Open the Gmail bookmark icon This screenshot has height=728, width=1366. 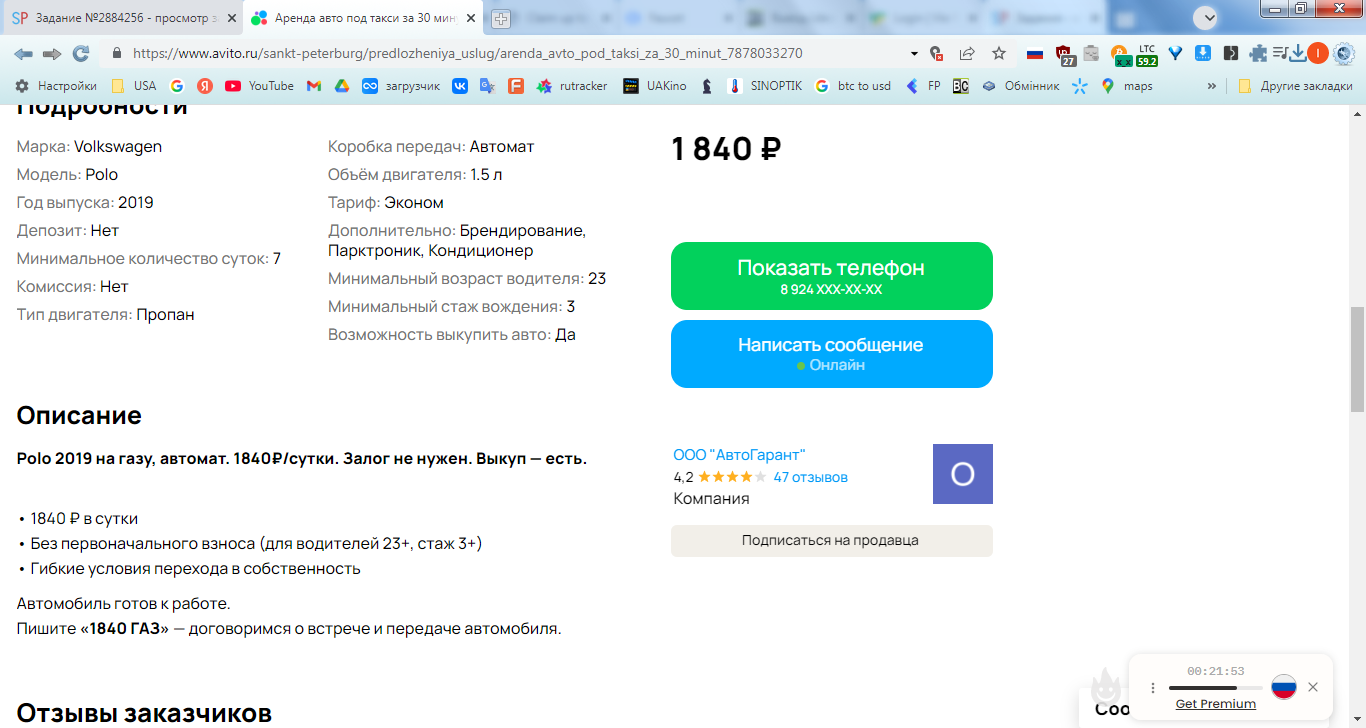313,86
